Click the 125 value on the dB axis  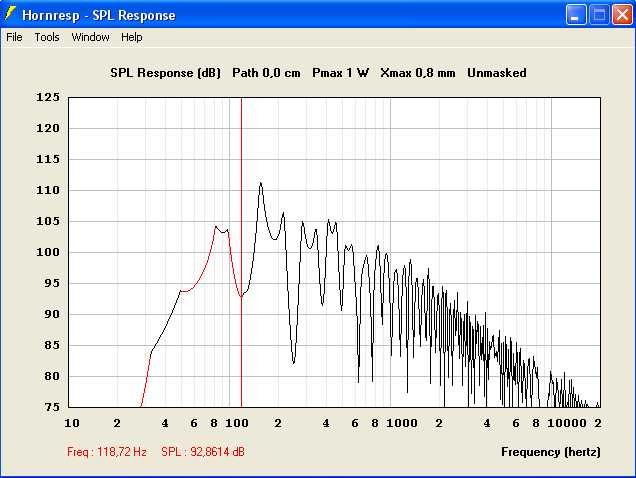48,98
